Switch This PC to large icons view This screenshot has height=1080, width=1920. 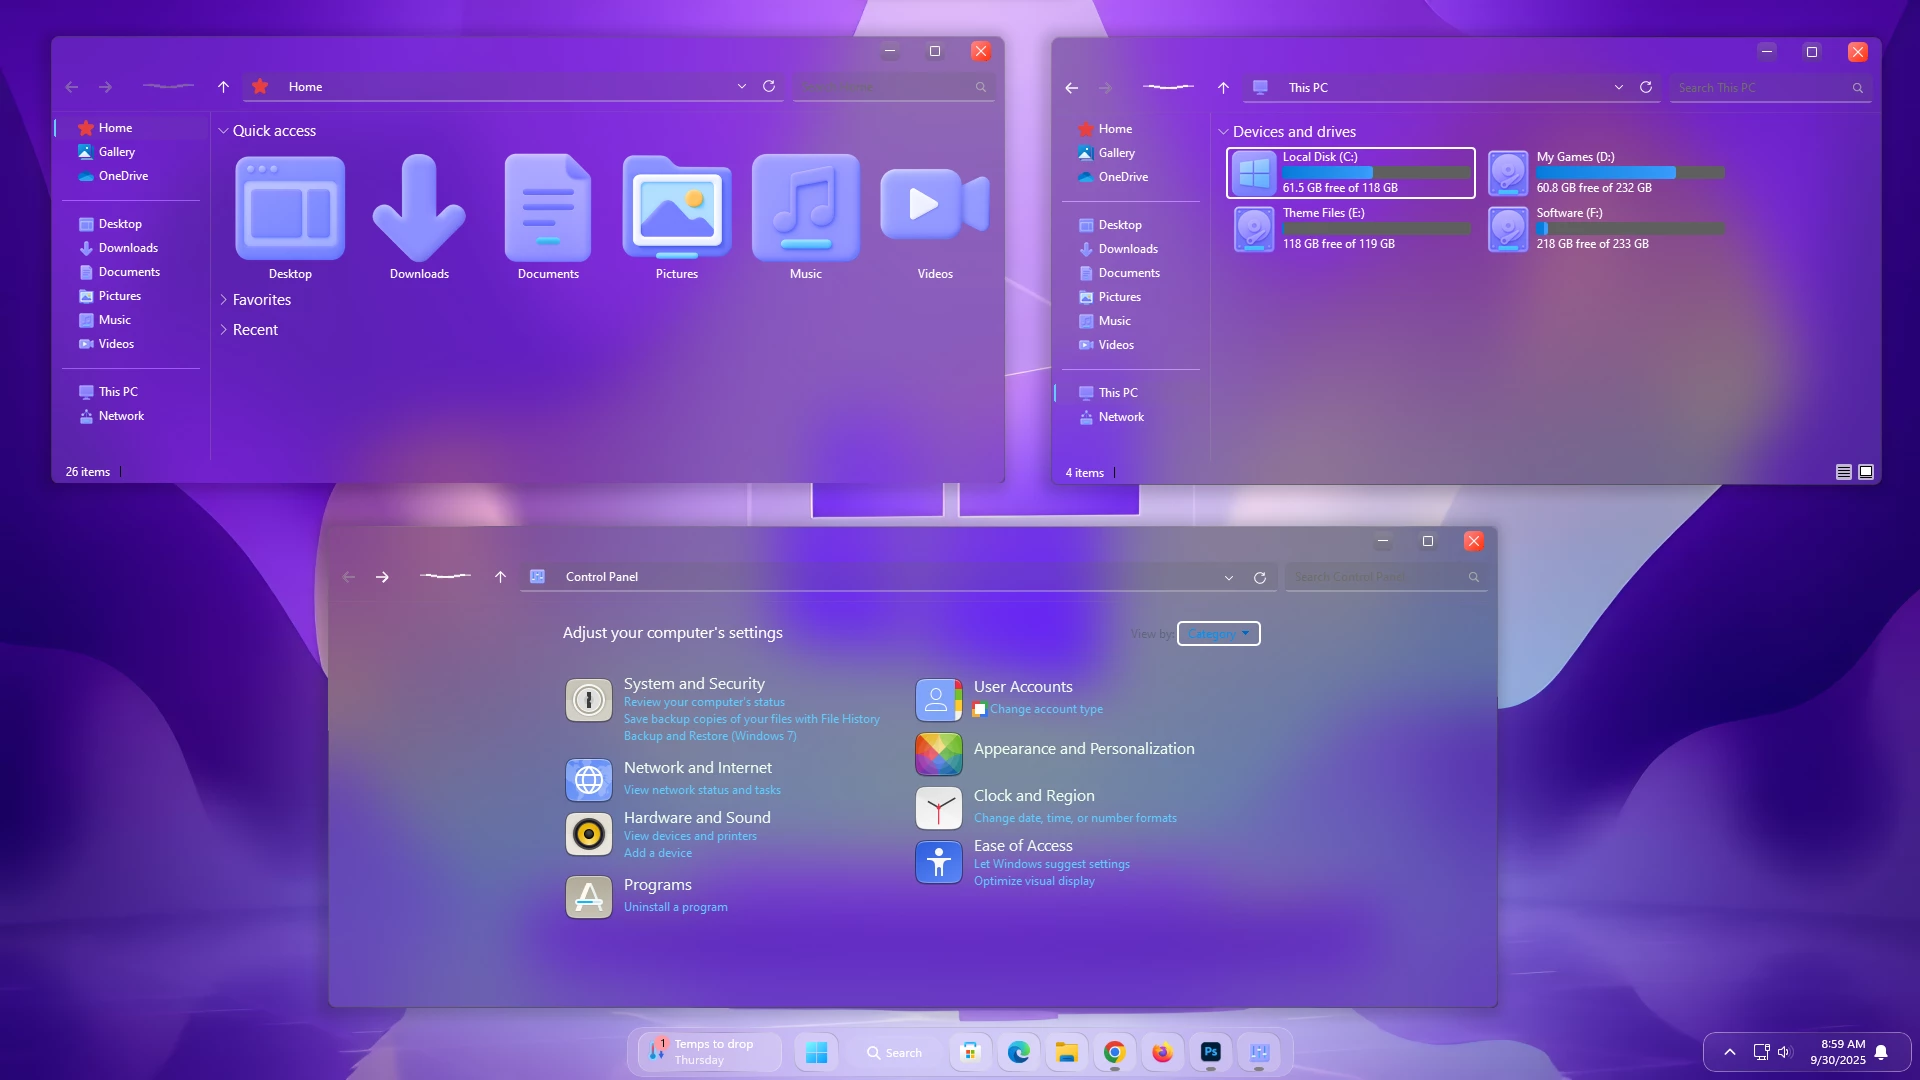pyautogui.click(x=1866, y=472)
